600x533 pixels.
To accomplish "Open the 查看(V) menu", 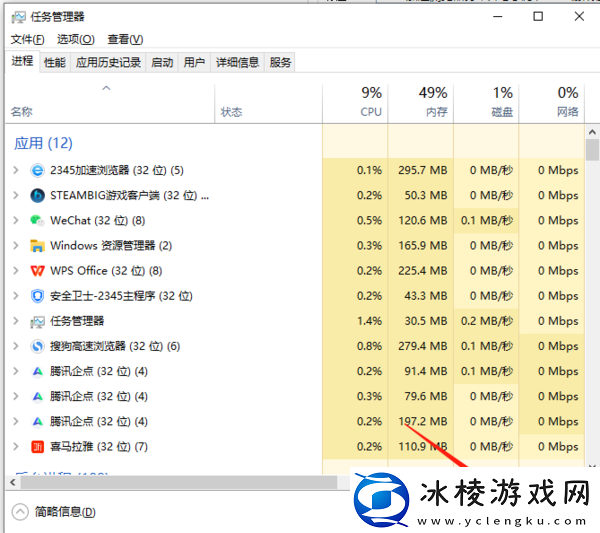I will click(125, 39).
